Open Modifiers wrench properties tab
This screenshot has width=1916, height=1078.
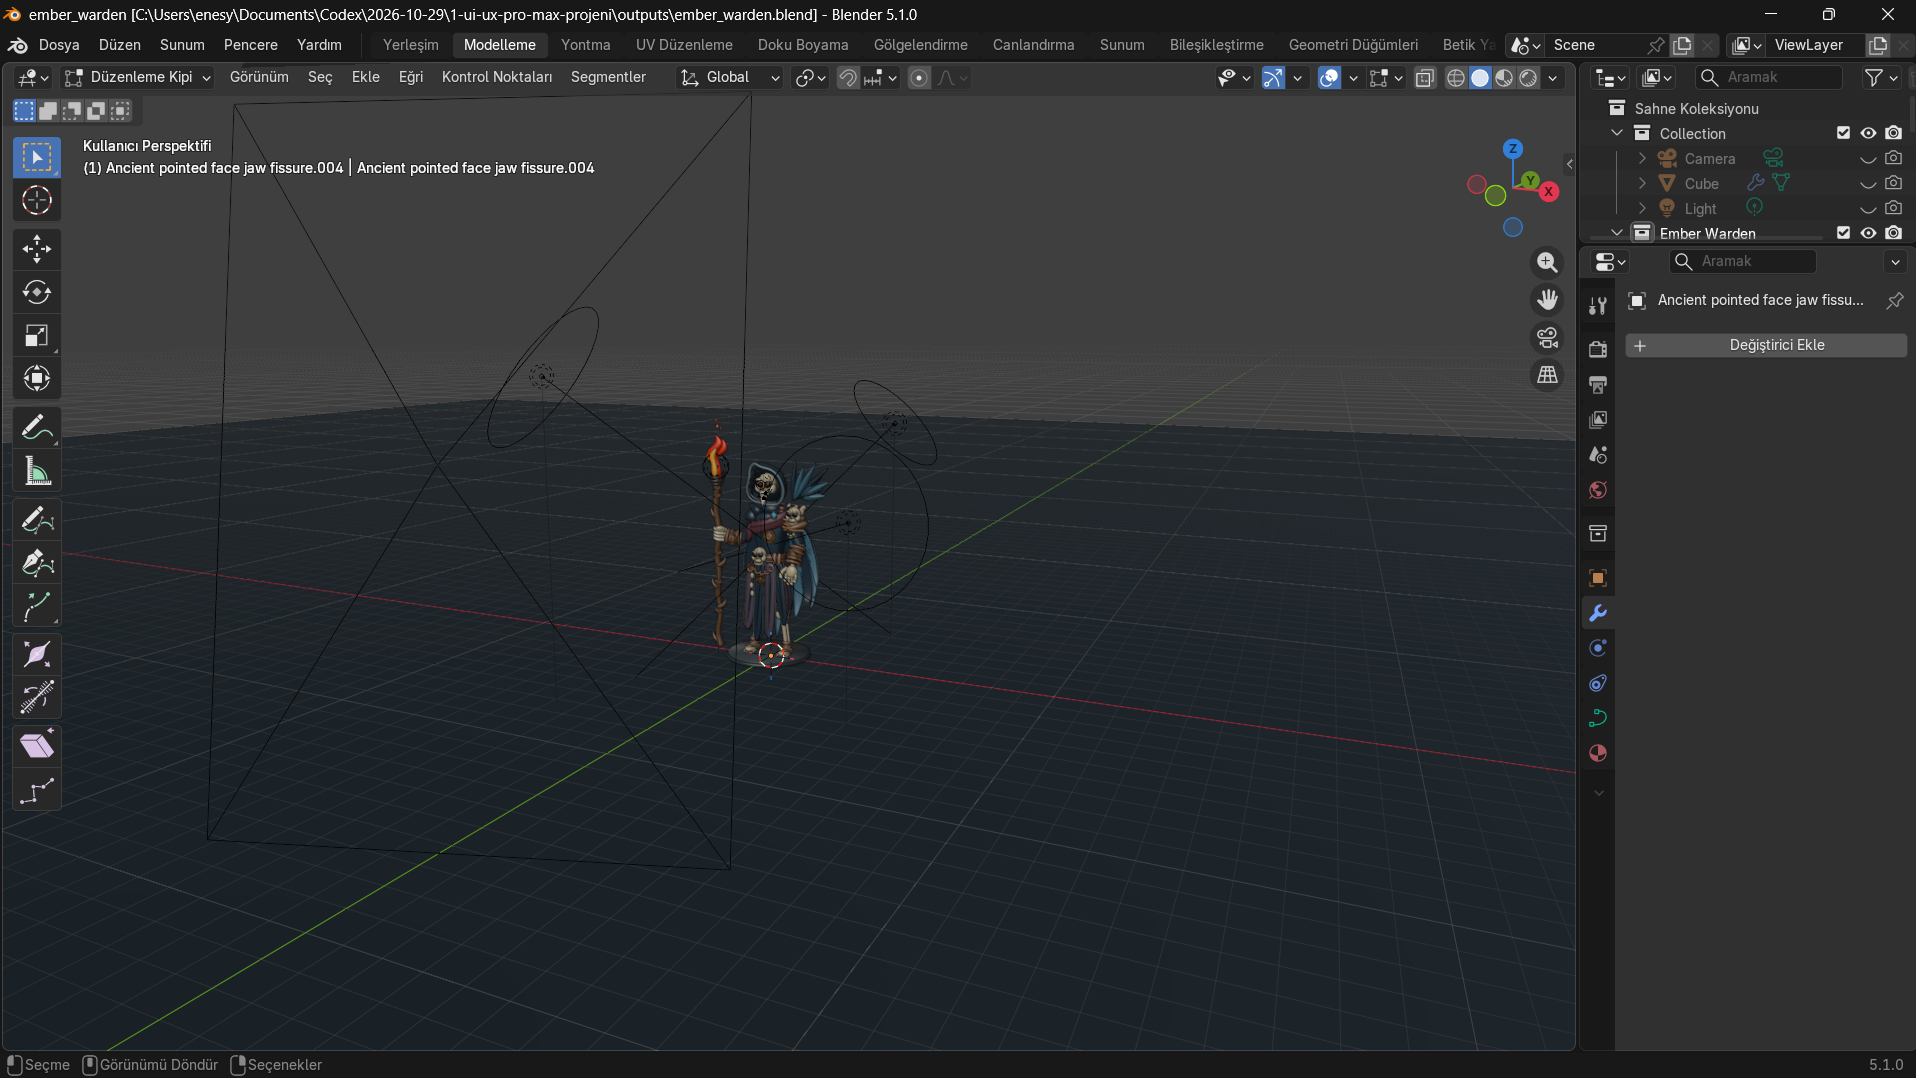(1598, 613)
